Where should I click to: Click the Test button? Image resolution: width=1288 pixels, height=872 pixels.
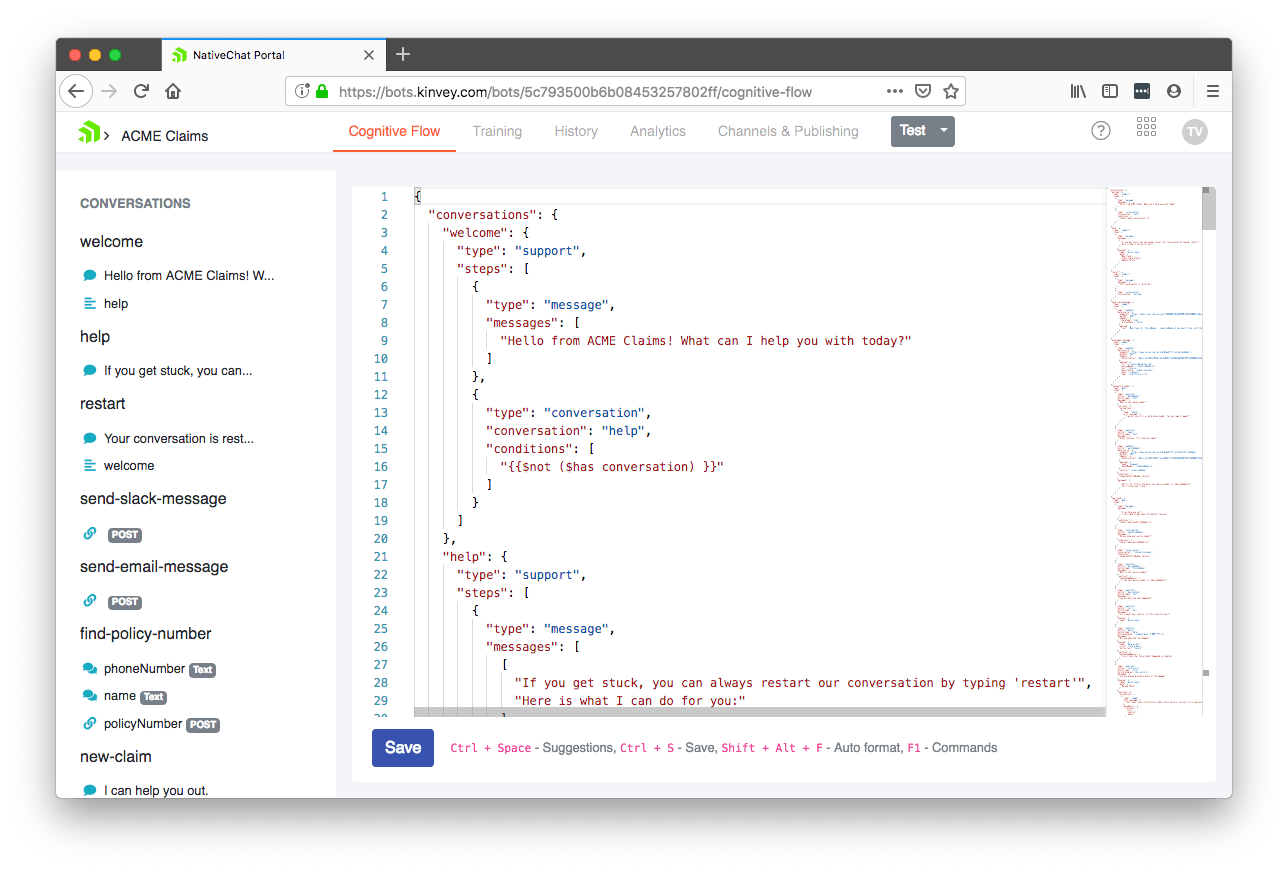tap(912, 131)
